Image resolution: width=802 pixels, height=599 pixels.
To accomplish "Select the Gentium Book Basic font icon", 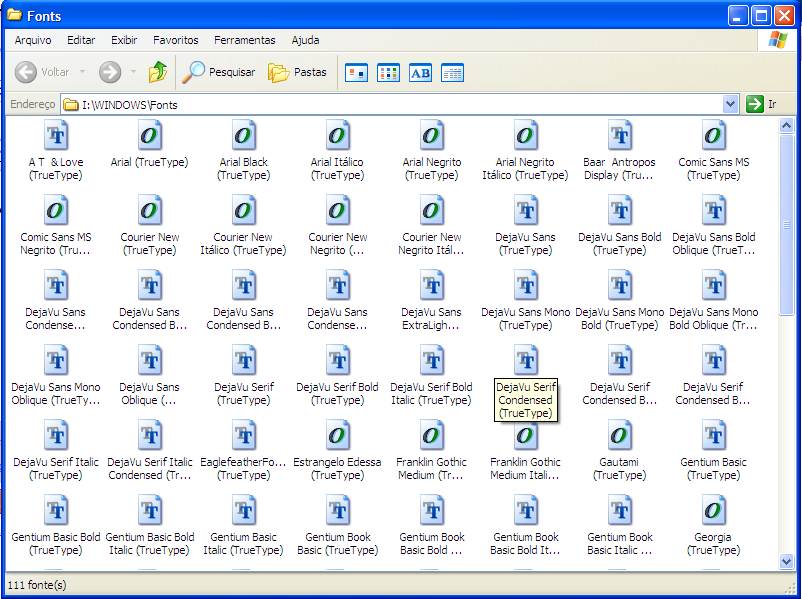I will pyautogui.click(x=338, y=511).
